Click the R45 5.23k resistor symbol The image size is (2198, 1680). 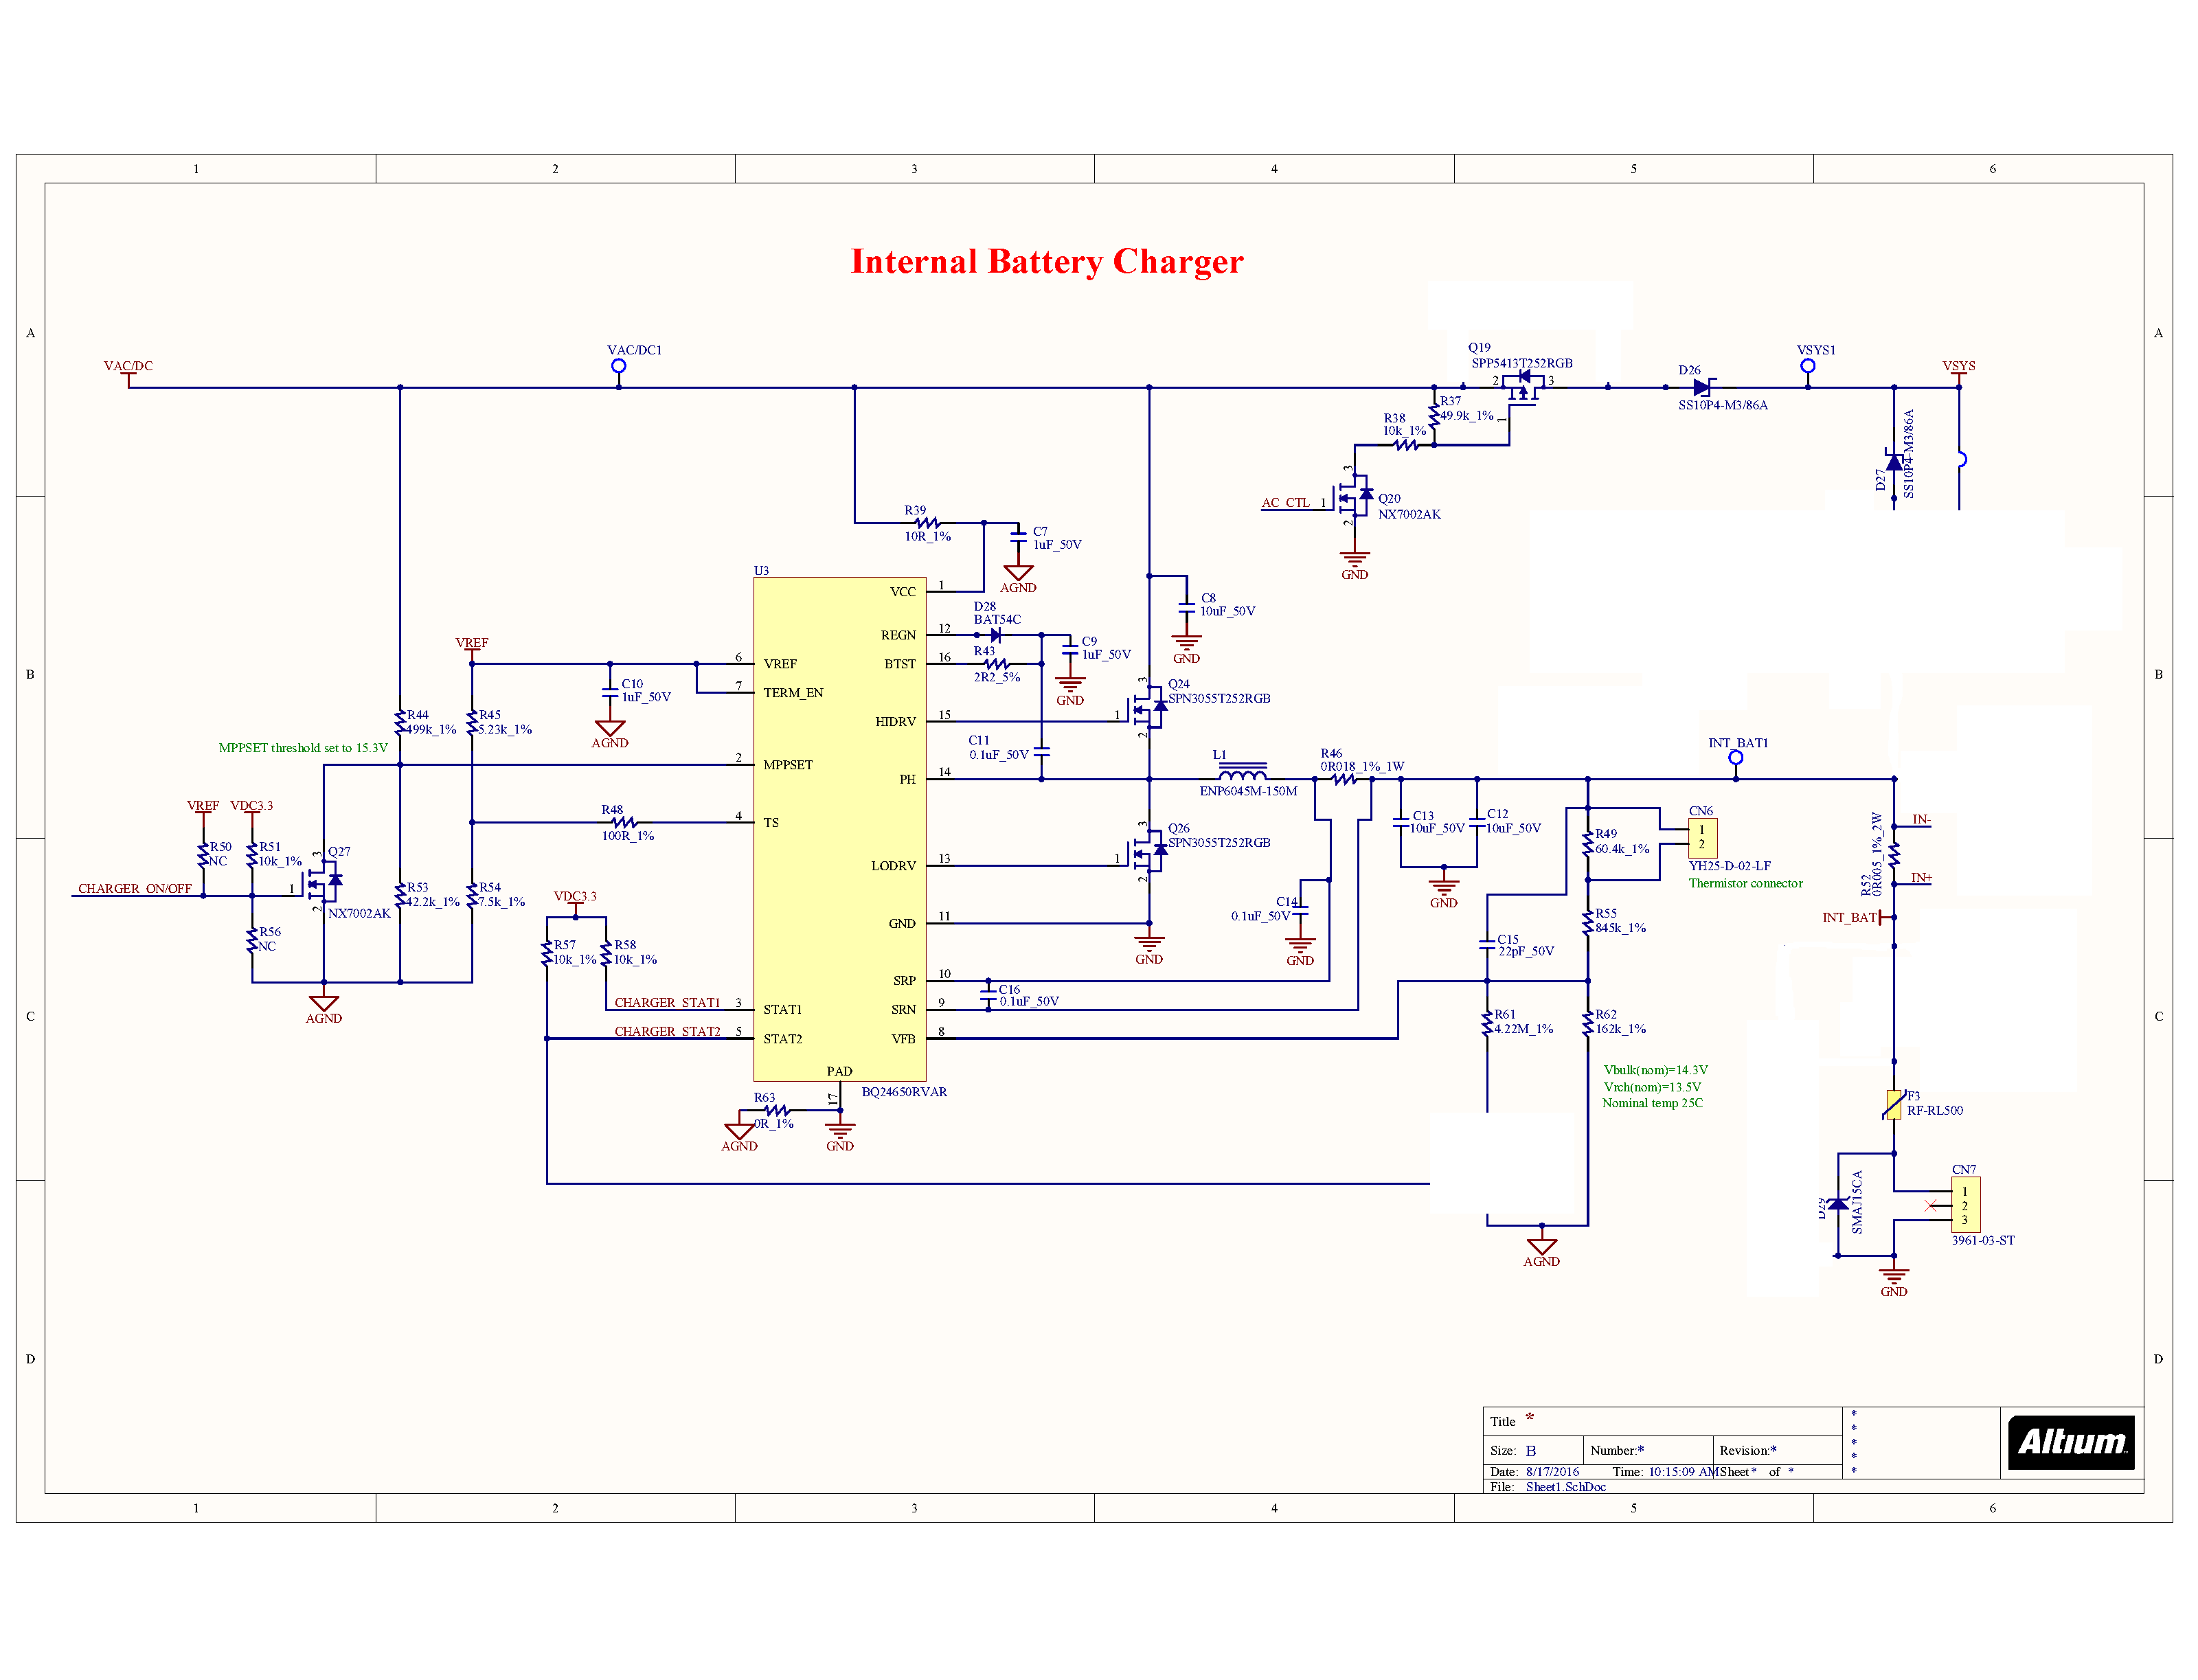[x=472, y=722]
